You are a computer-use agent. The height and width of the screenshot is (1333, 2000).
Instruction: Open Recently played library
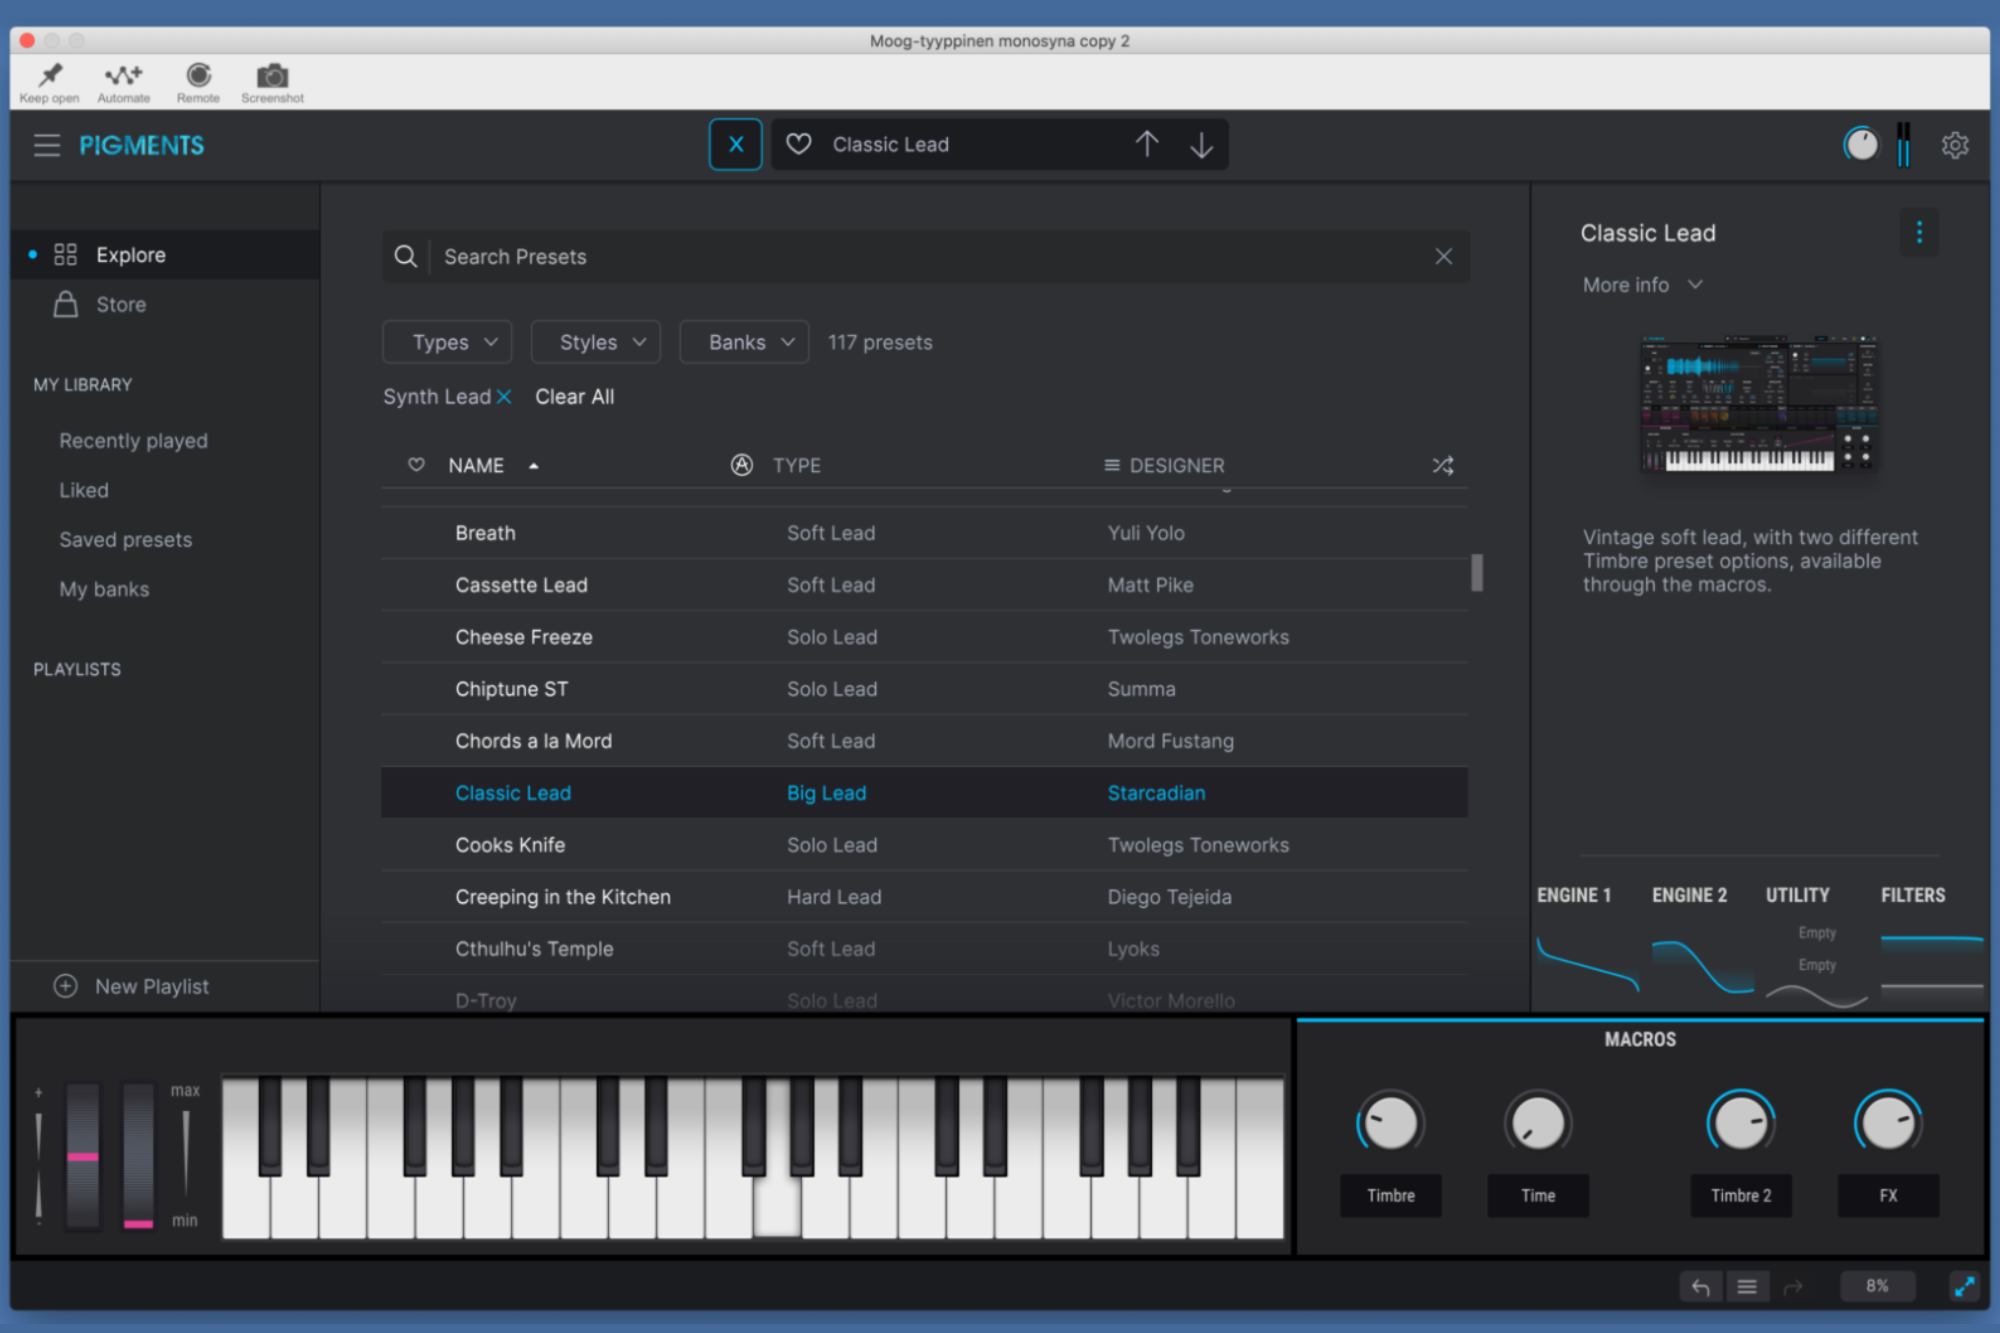point(133,441)
